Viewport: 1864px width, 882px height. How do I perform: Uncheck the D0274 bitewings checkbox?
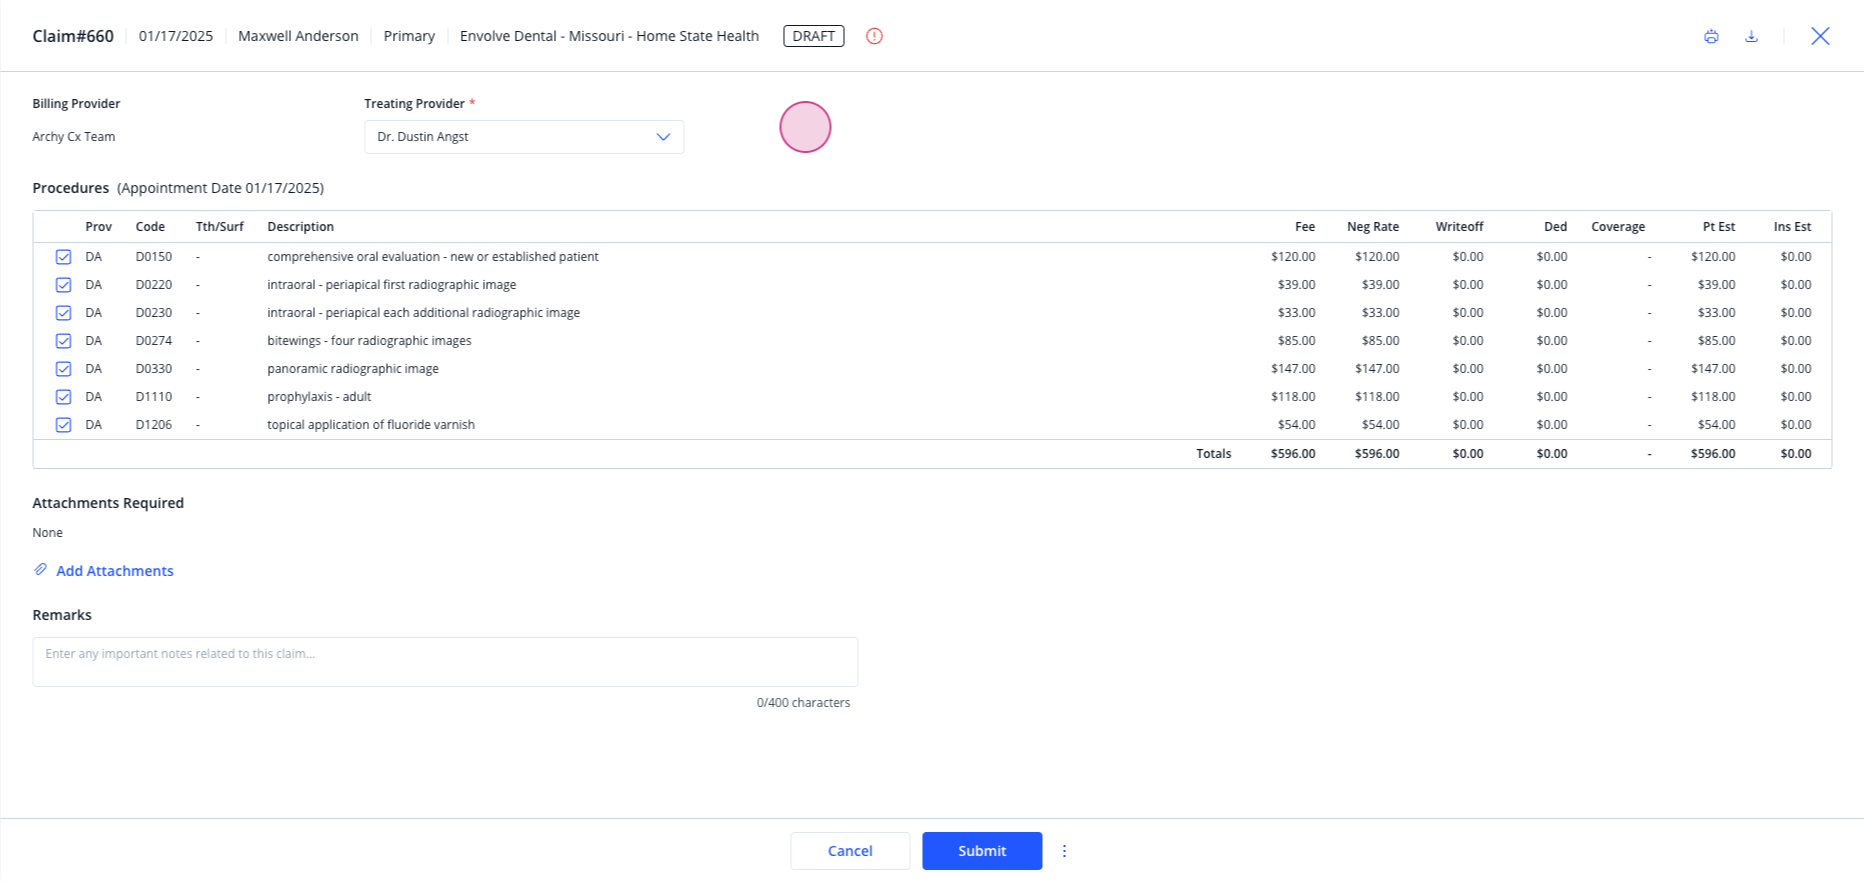[x=63, y=341]
